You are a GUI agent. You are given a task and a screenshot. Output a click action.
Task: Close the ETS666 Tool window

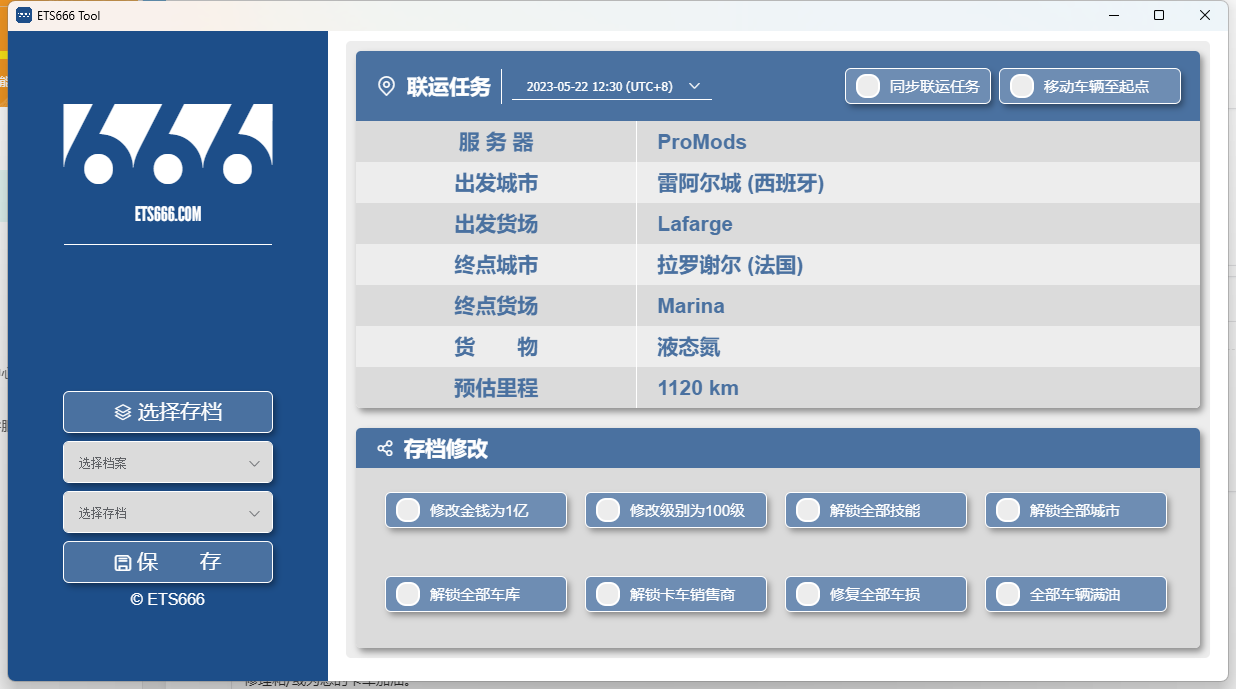[x=1205, y=15]
